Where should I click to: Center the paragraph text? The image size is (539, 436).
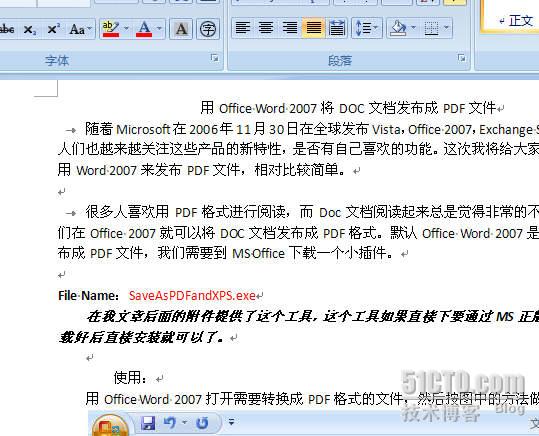(x=266, y=28)
